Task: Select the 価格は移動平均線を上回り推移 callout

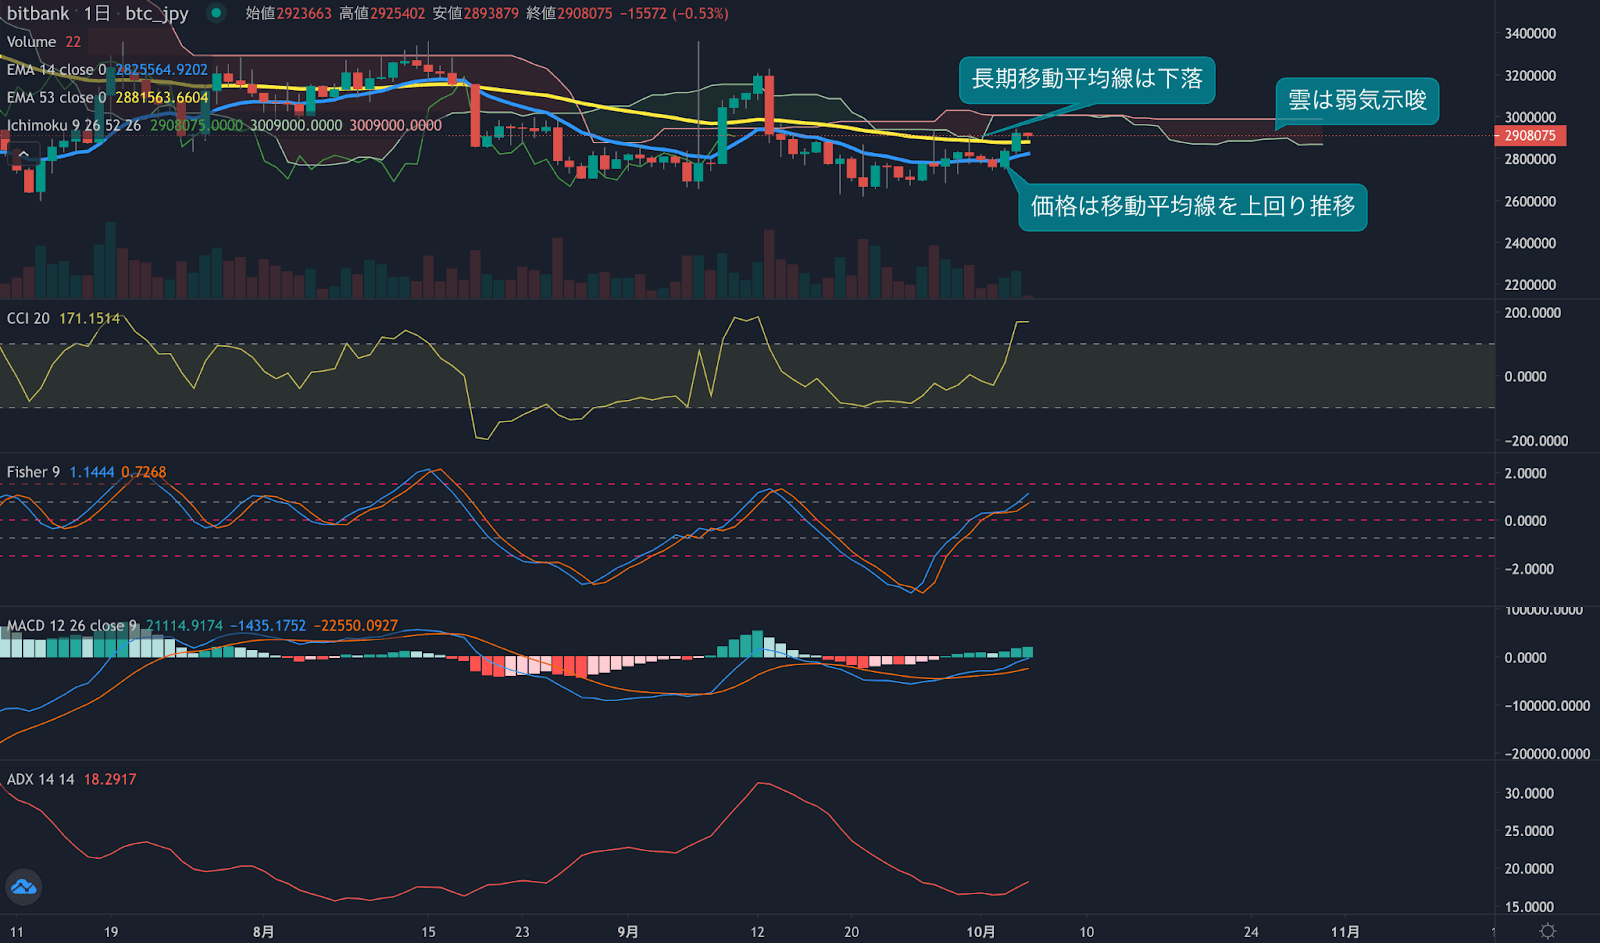Action: coord(1193,207)
